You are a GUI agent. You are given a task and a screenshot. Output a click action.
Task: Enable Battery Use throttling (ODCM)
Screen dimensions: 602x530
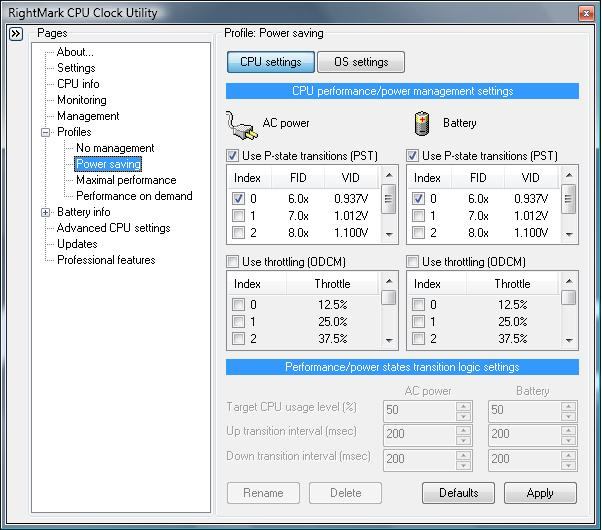click(412, 262)
